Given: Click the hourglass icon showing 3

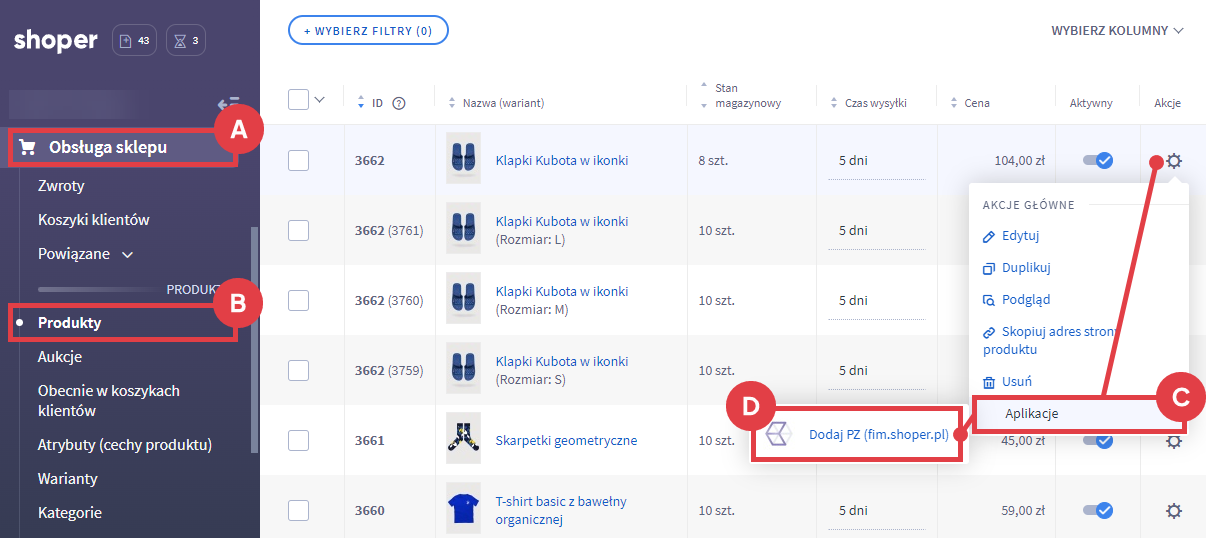Looking at the screenshot, I should 186,41.
